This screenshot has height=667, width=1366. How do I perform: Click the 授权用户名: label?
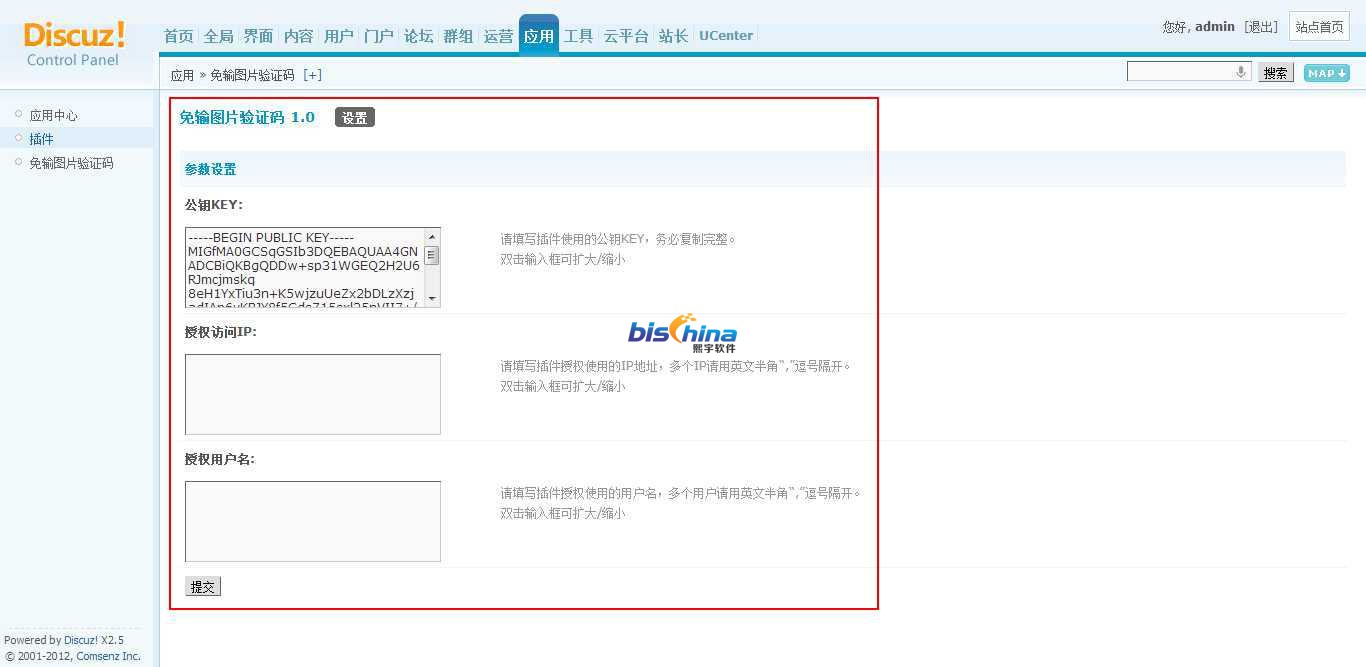pyautogui.click(x=220, y=459)
